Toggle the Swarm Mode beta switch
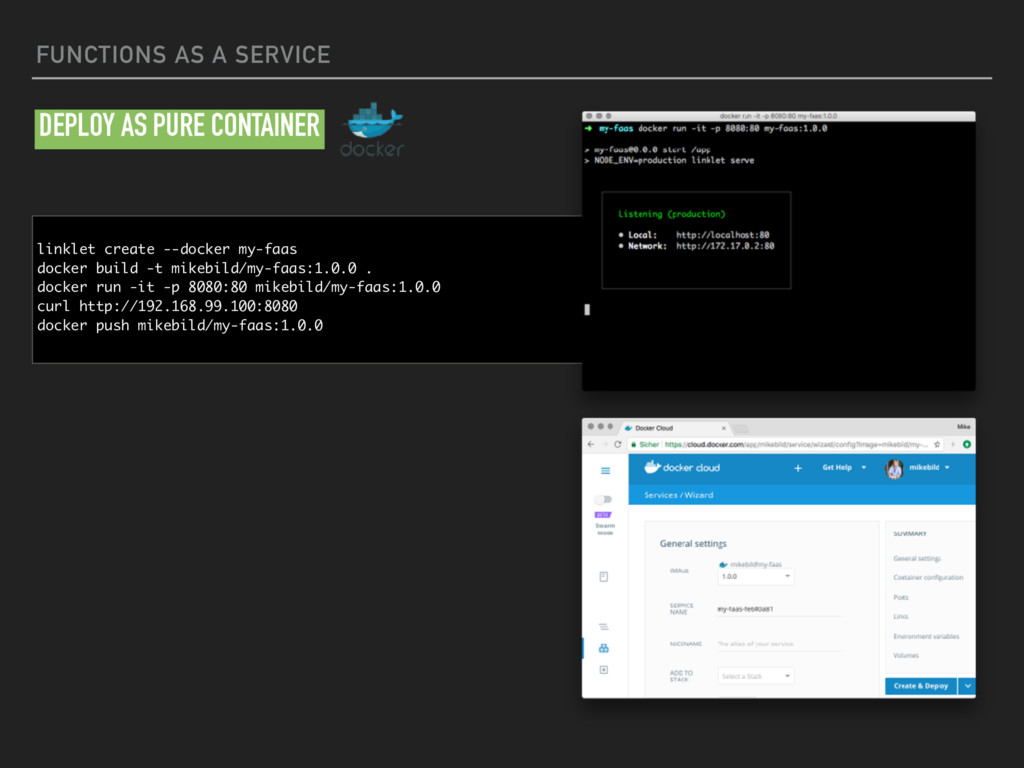Viewport: 1024px width, 768px height. point(603,500)
